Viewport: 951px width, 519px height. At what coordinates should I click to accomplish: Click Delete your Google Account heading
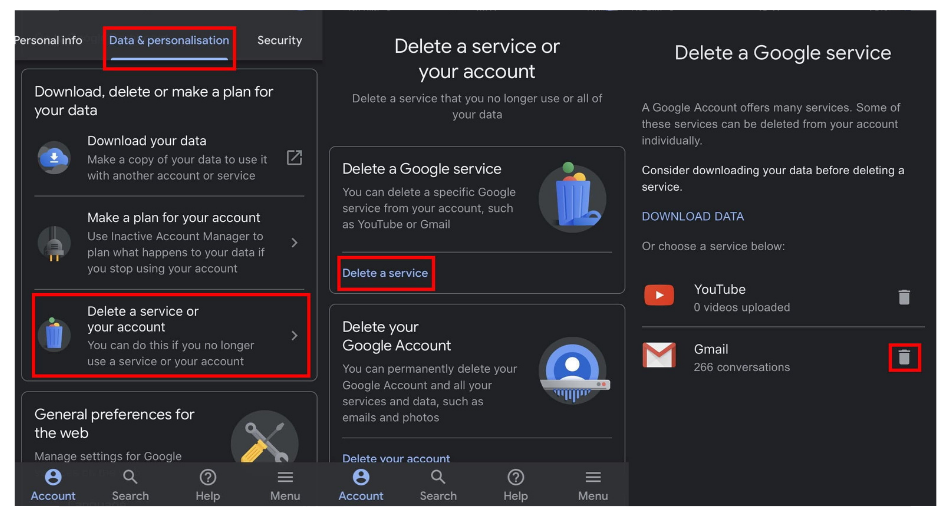point(397,336)
